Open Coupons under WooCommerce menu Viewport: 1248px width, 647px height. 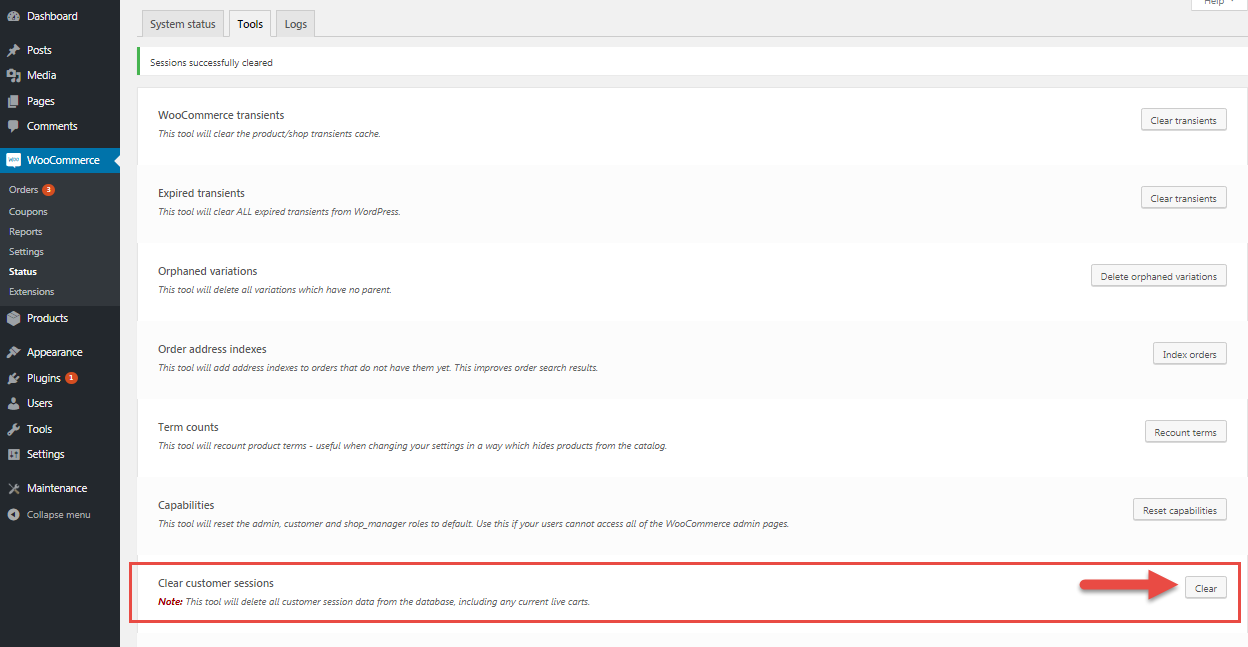coord(28,212)
